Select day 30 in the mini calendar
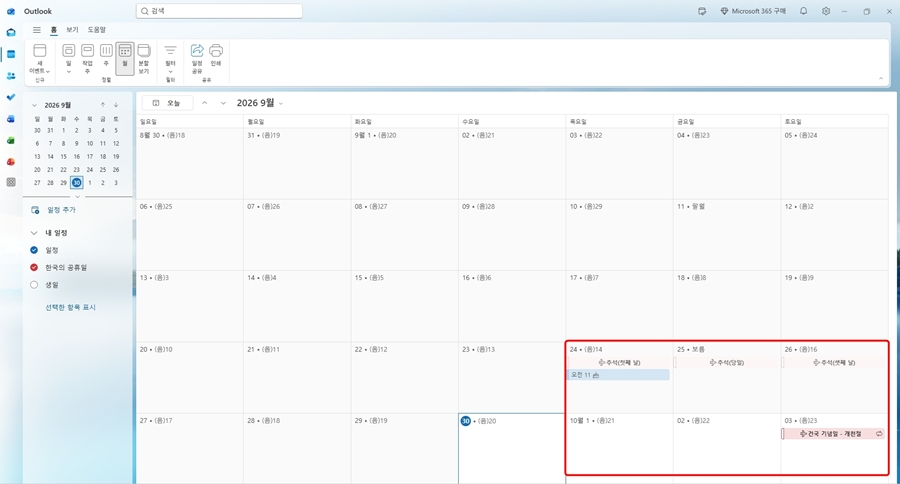The width and height of the screenshot is (900, 484). 76,183
